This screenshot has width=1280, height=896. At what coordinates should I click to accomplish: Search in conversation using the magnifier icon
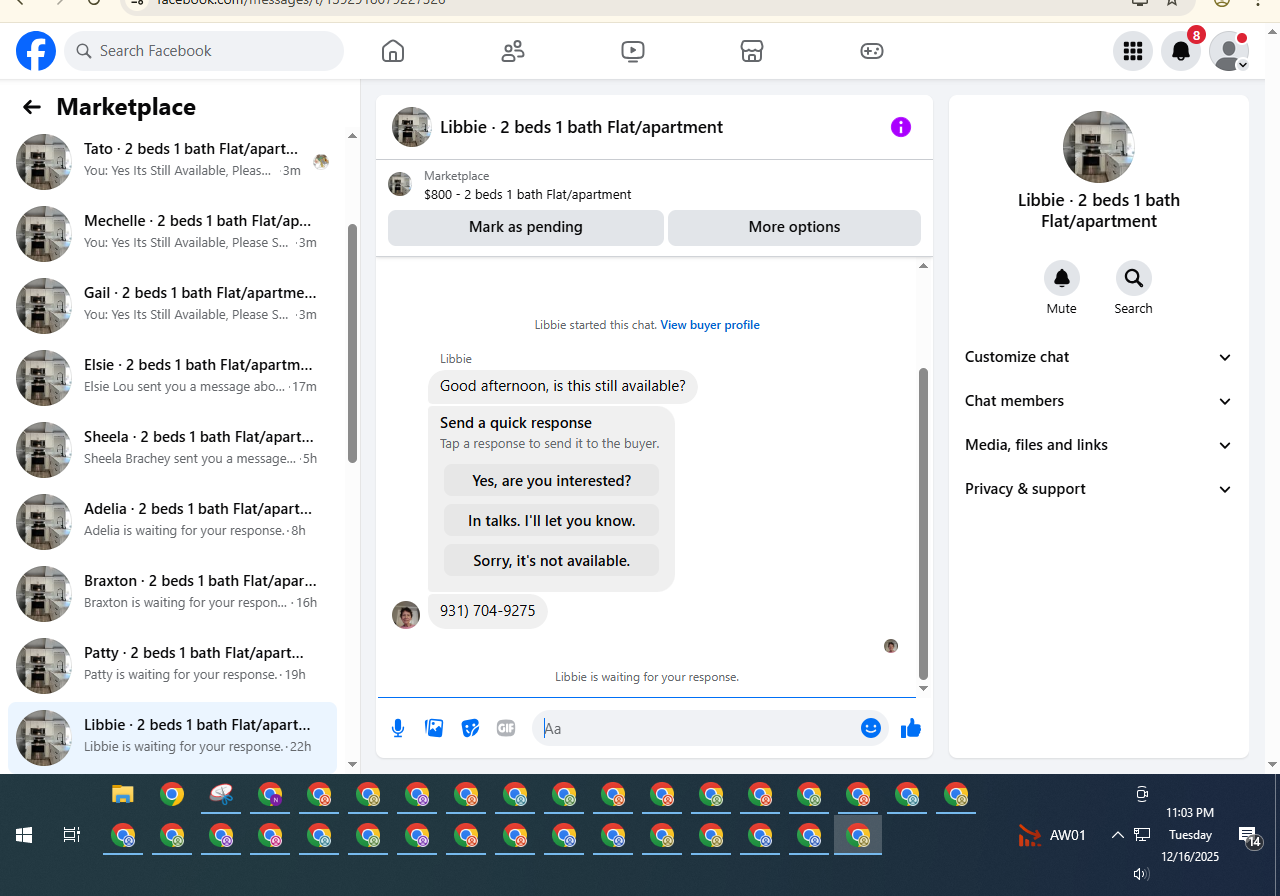pos(1134,278)
